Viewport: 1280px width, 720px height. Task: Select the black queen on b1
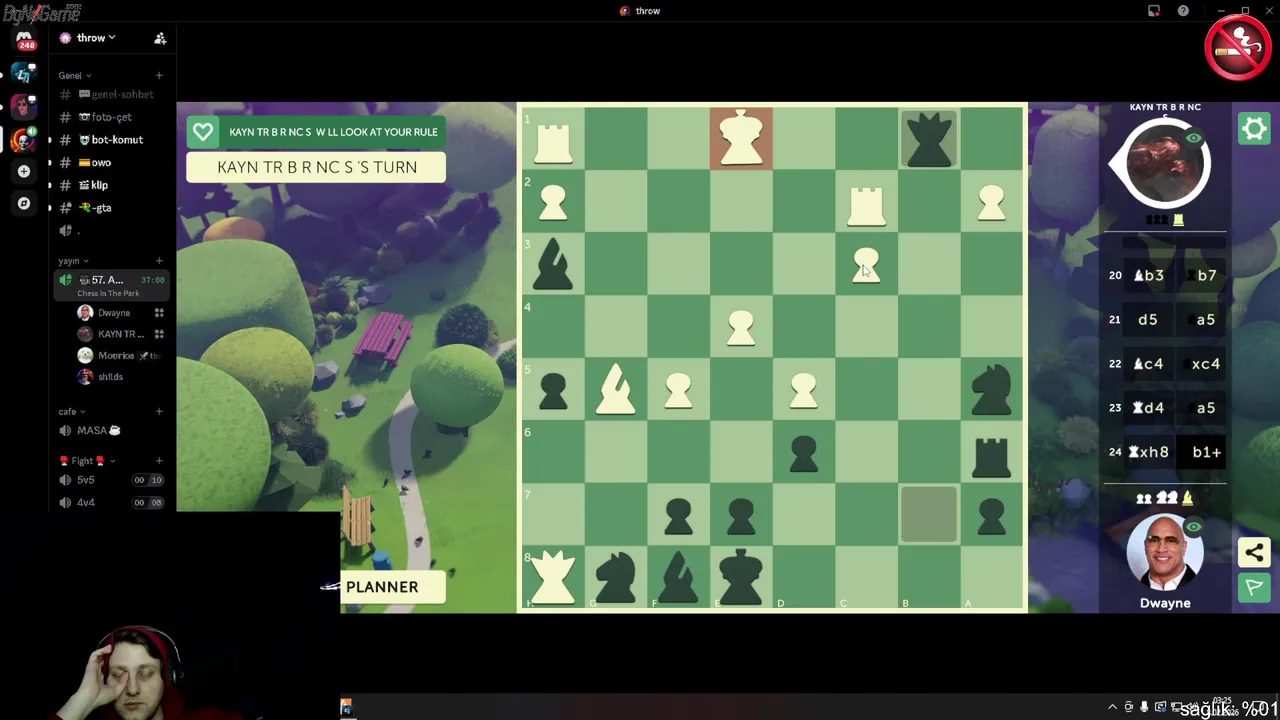(929, 138)
